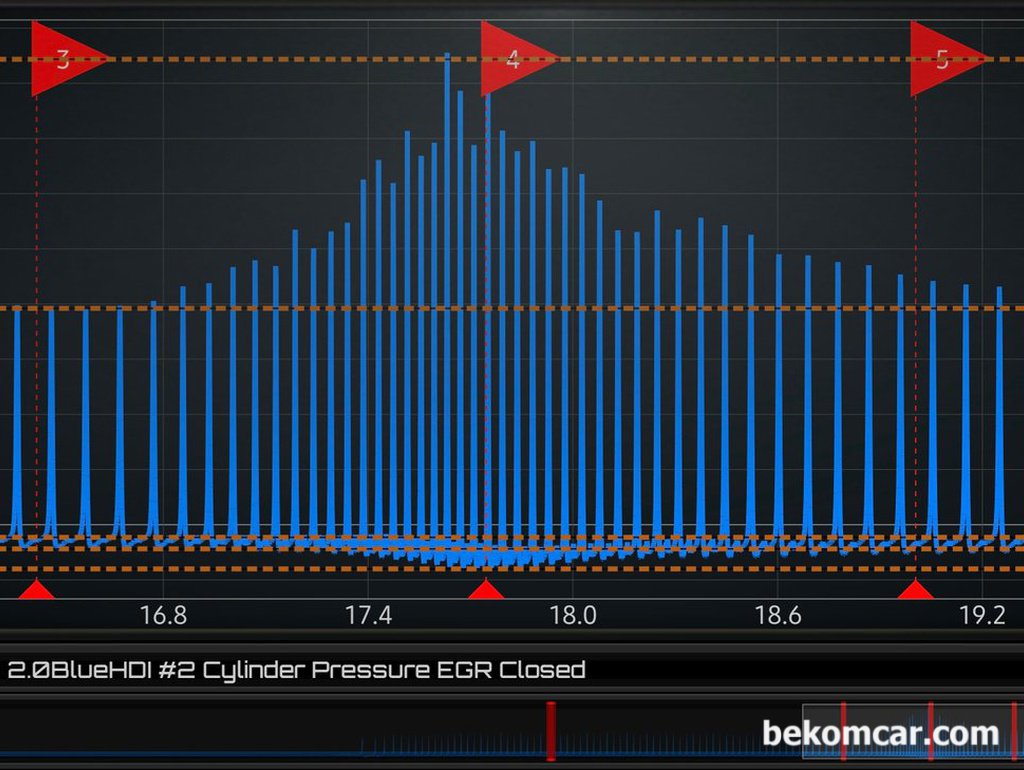This screenshot has height=770, width=1024.
Task: Click the 18.6 time axis label
Action: pyautogui.click(x=777, y=615)
